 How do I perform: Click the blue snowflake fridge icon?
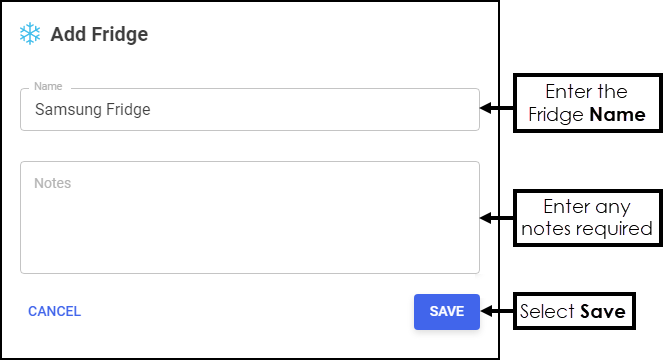(x=30, y=34)
